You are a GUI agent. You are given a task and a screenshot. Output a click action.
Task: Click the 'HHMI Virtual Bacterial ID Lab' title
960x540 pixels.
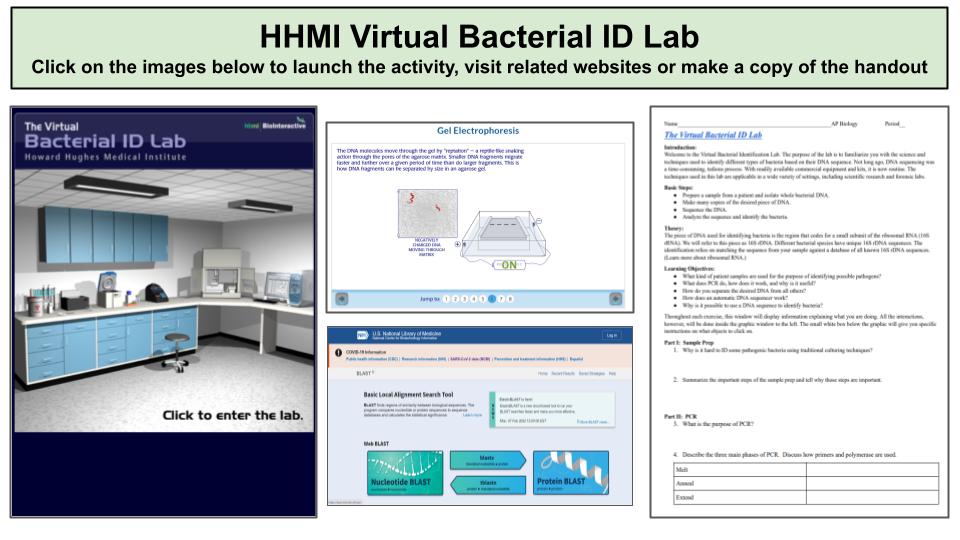tap(479, 36)
